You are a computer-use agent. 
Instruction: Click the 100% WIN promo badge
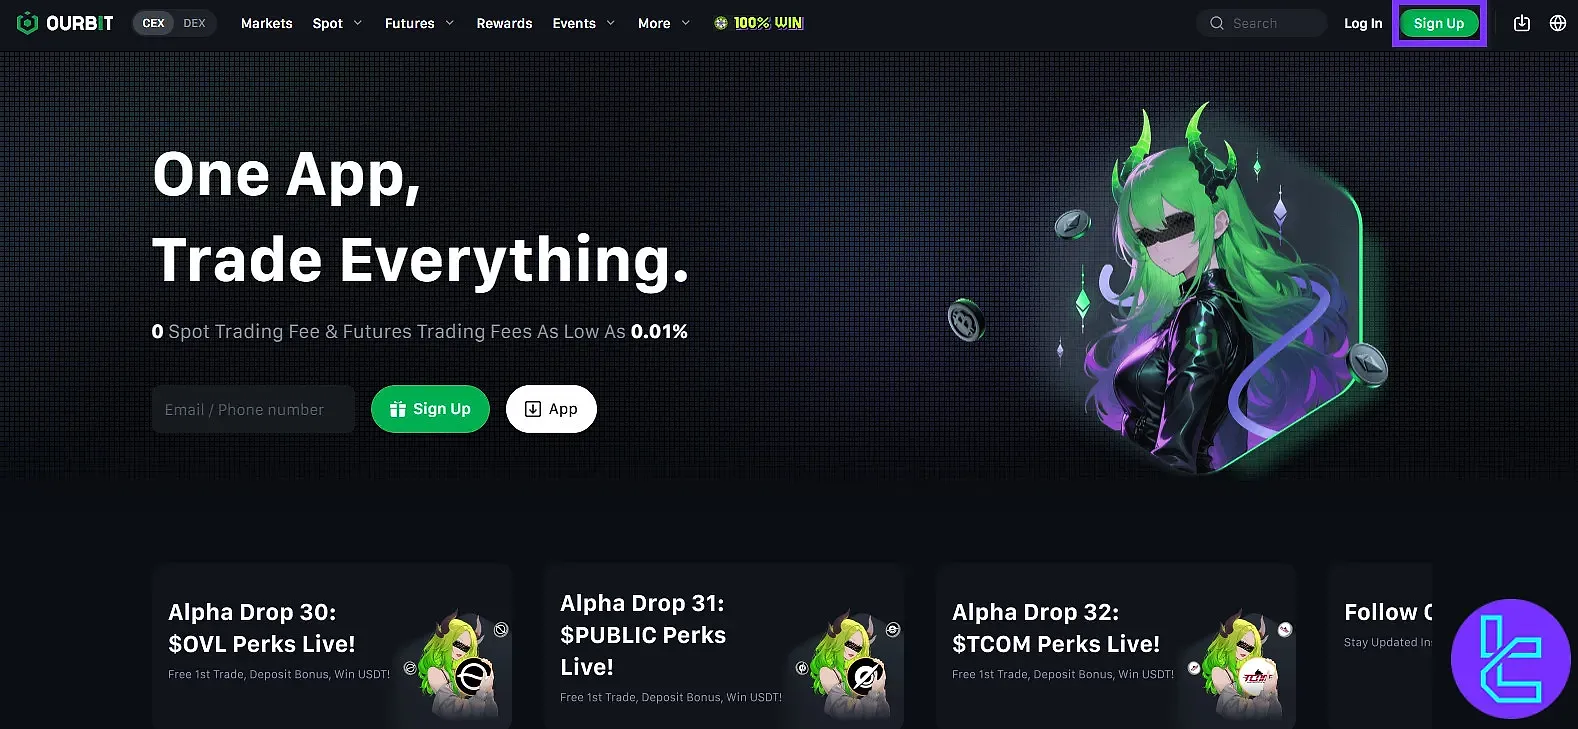[759, 23]
